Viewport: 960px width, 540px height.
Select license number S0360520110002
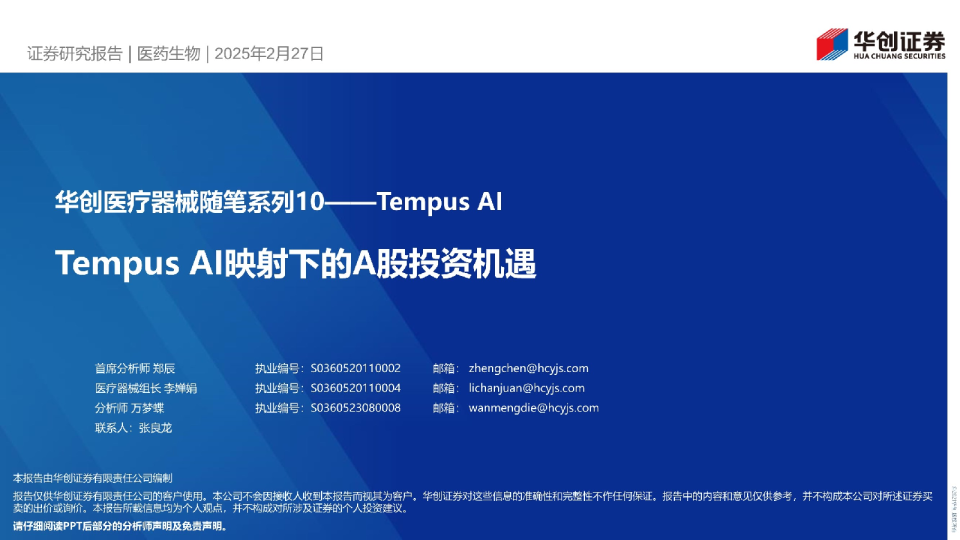[x=356, y=368]
